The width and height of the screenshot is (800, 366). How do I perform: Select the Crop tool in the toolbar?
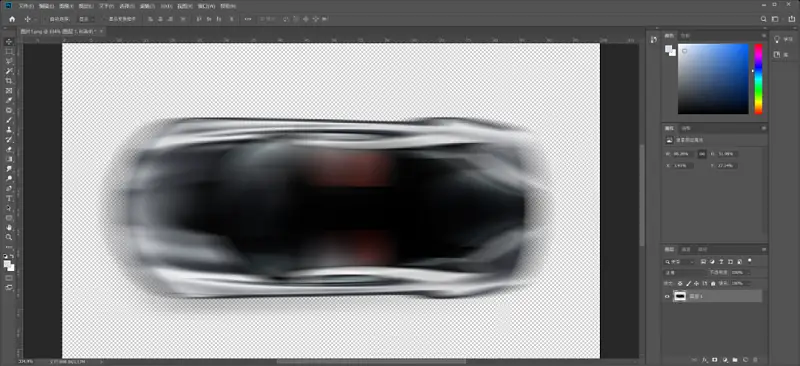(9, 81)
